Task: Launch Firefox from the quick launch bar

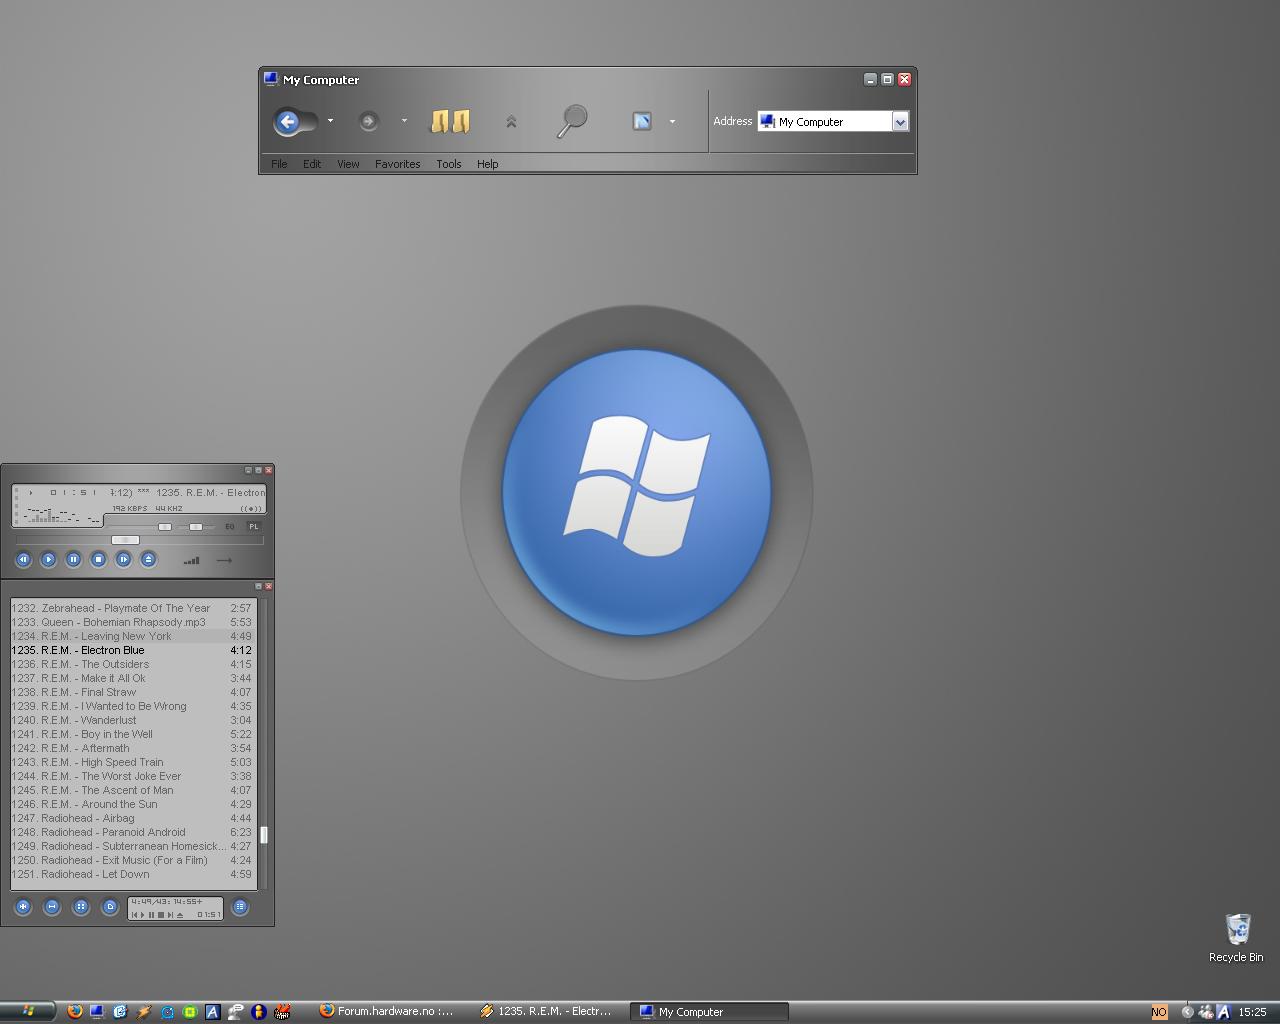Action: (74, 1011)
